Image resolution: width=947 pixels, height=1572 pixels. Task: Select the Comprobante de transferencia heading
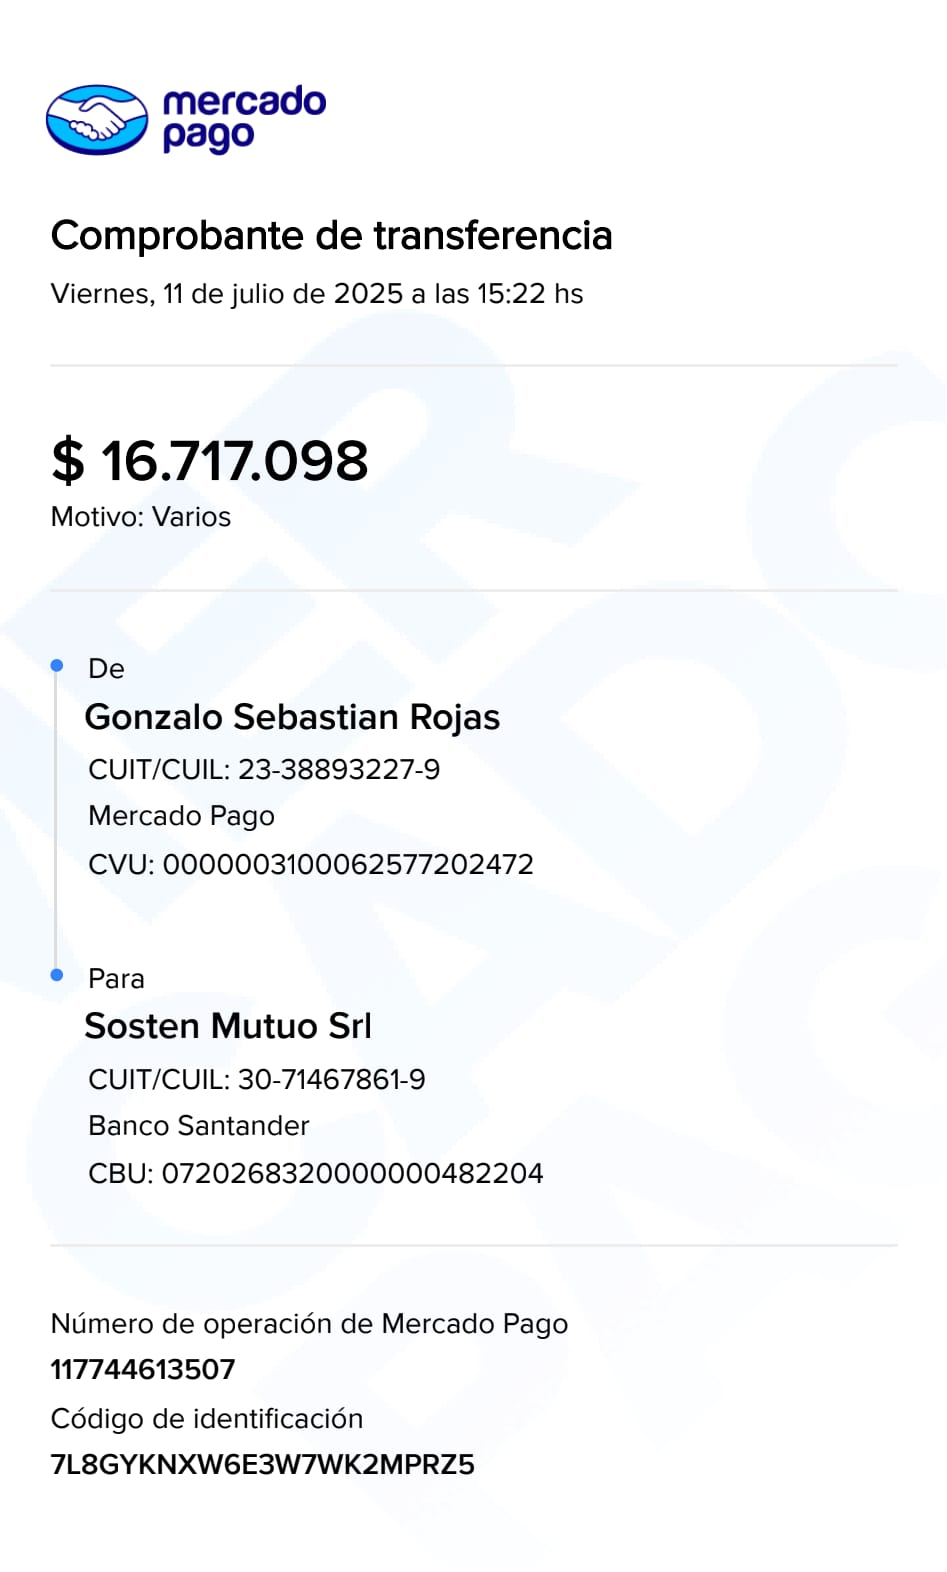[331, 236]
